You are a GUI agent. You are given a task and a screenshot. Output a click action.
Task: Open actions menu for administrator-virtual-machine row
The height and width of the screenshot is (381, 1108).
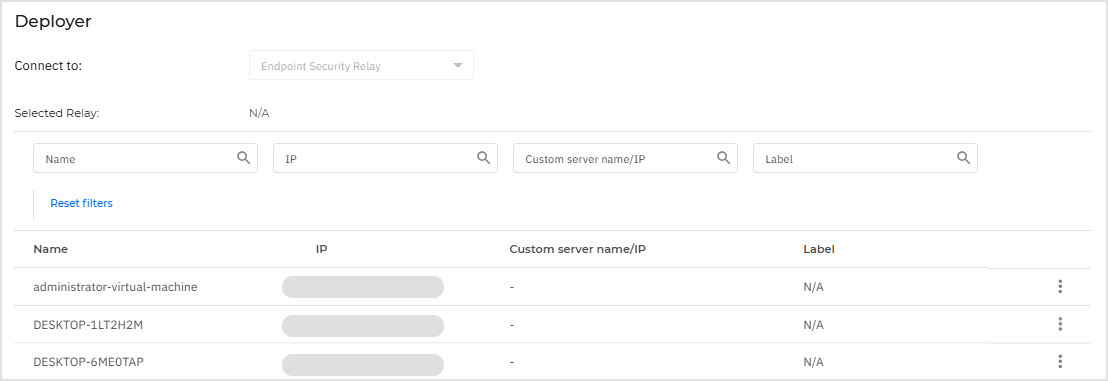[x=1060, y=286]
